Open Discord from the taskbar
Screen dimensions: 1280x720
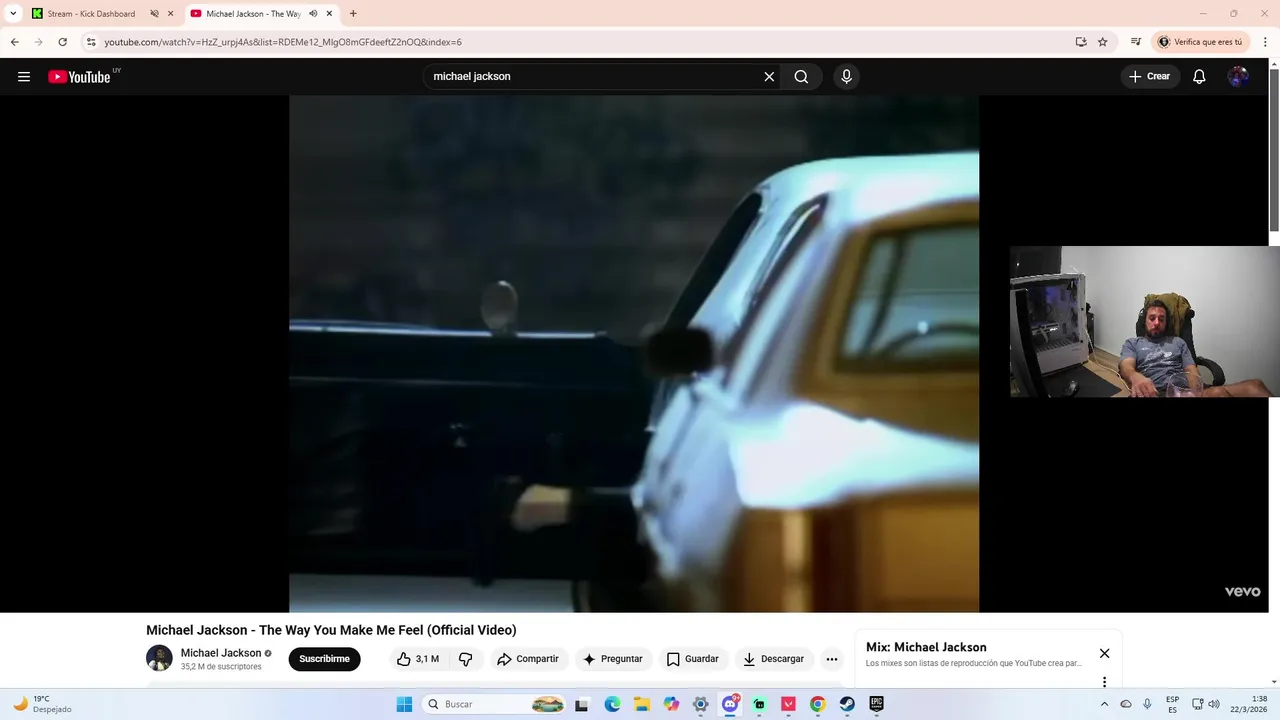click(730, 704)
